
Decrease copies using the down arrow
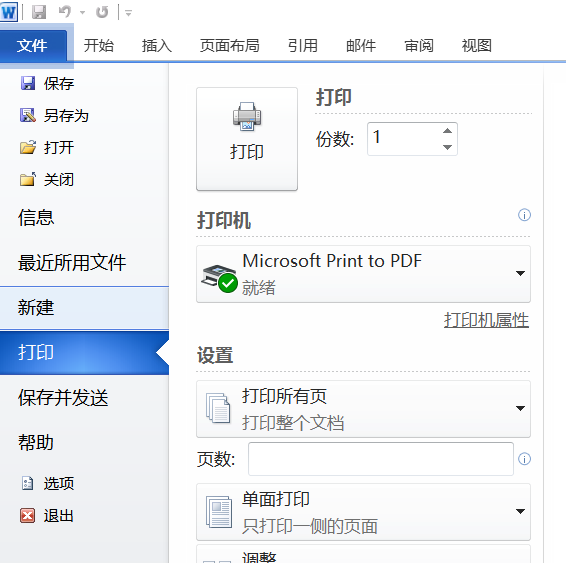[x=448, y=147]
